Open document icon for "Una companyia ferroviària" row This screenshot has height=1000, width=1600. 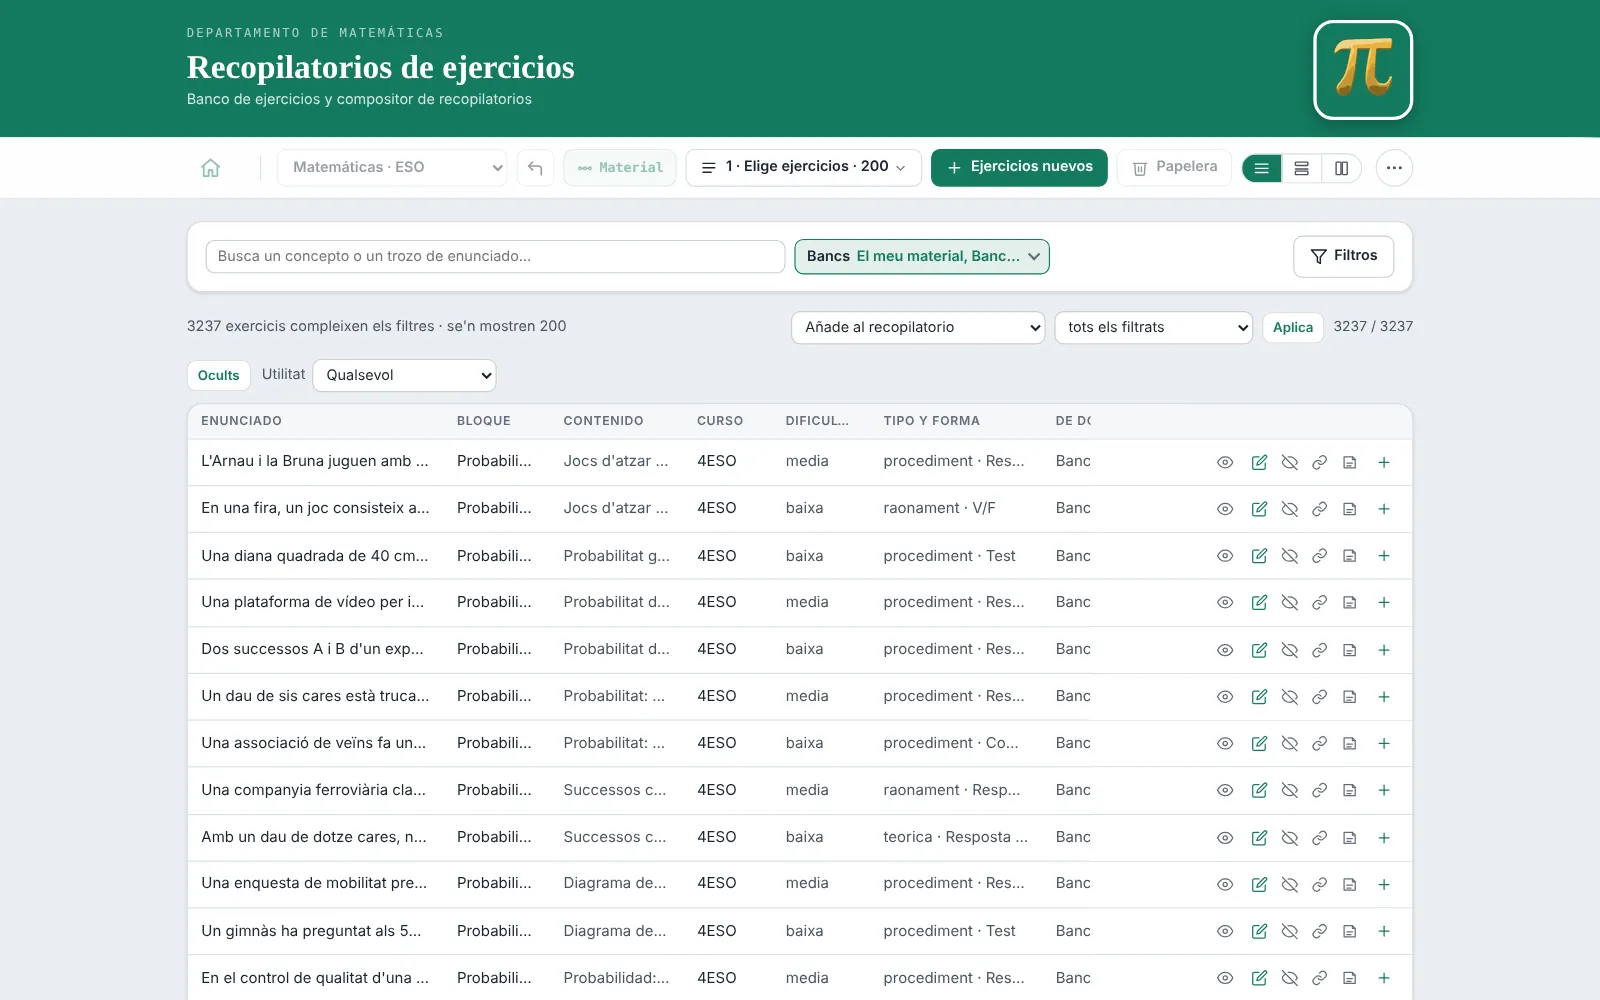pos(1349,790)
